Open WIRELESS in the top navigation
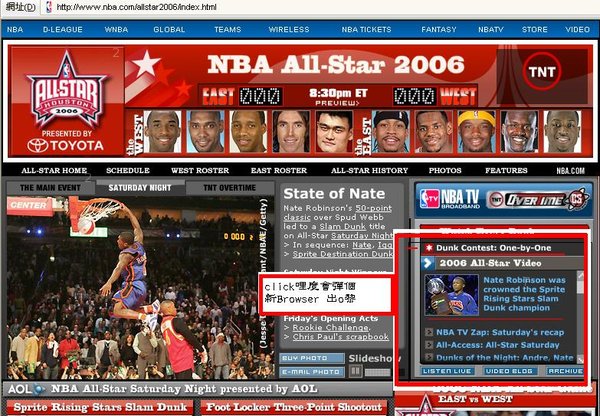 click(x=289, y=29)
